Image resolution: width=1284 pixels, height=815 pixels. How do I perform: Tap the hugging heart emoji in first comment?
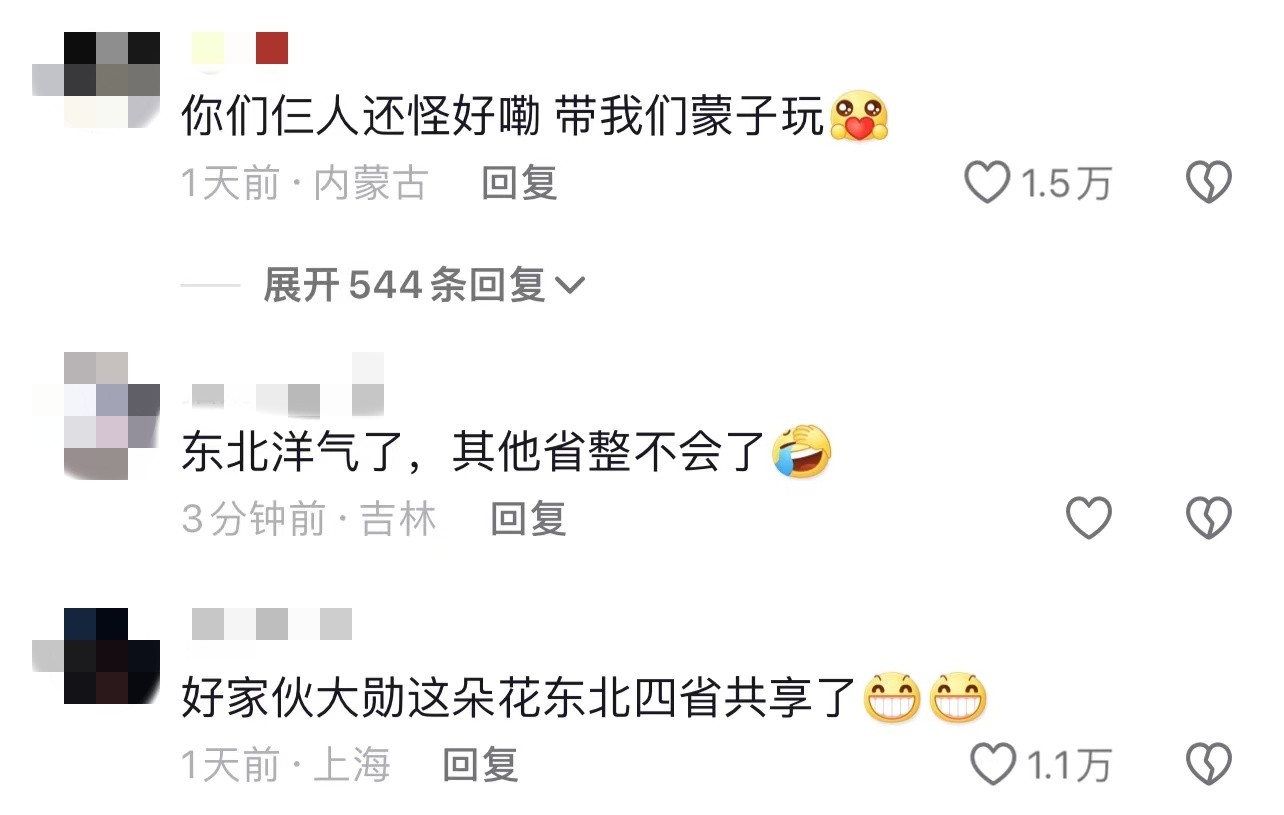[859, 116]
